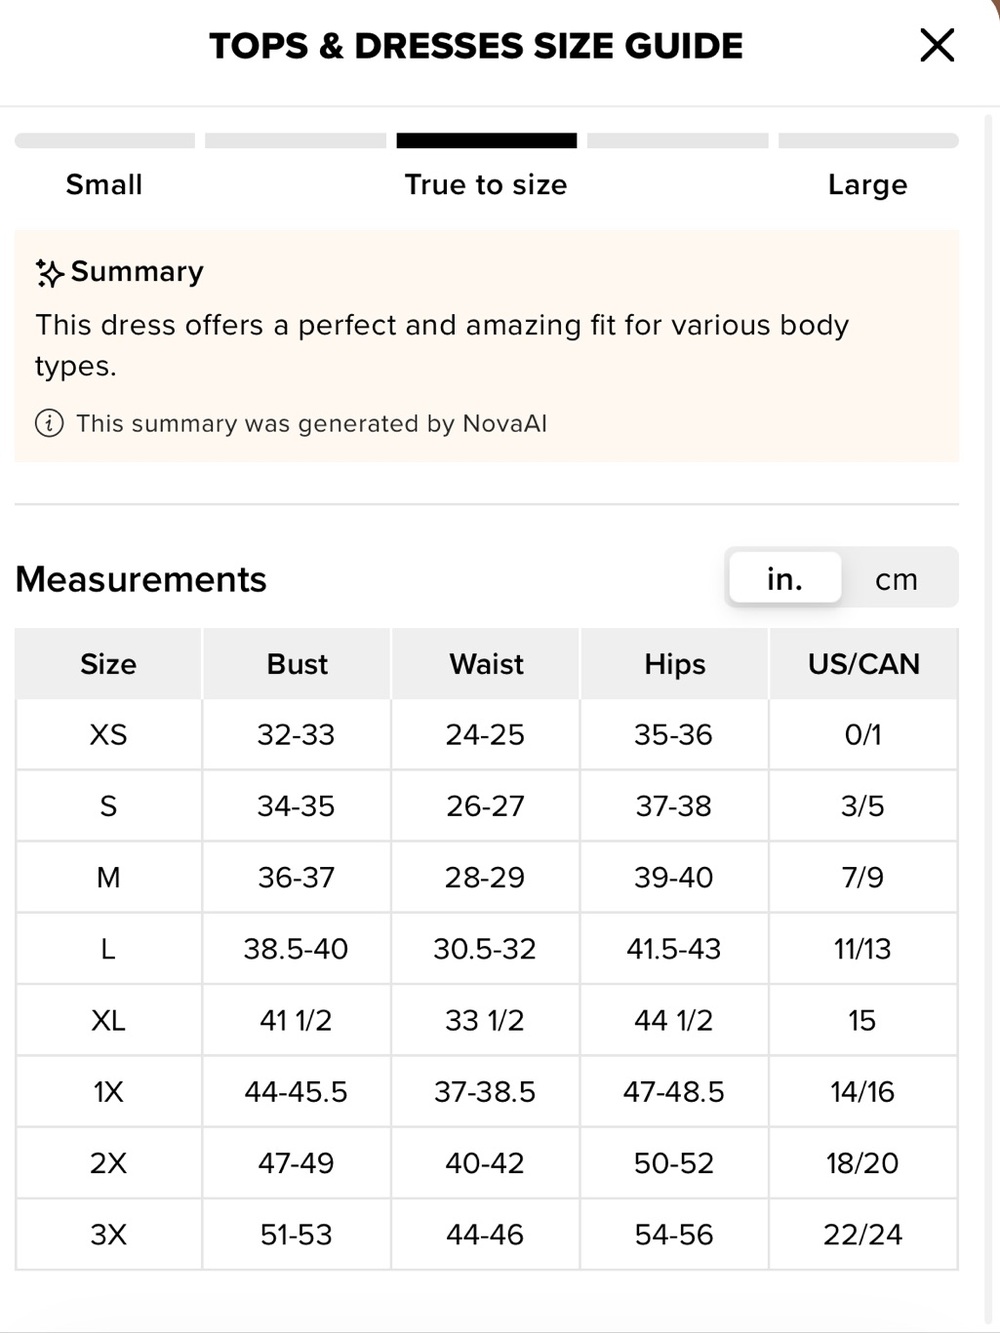Viewport: 1000px width, 1333px height.
Task: Tap the sparkle icon next to Summary
Action: point(49,273)
